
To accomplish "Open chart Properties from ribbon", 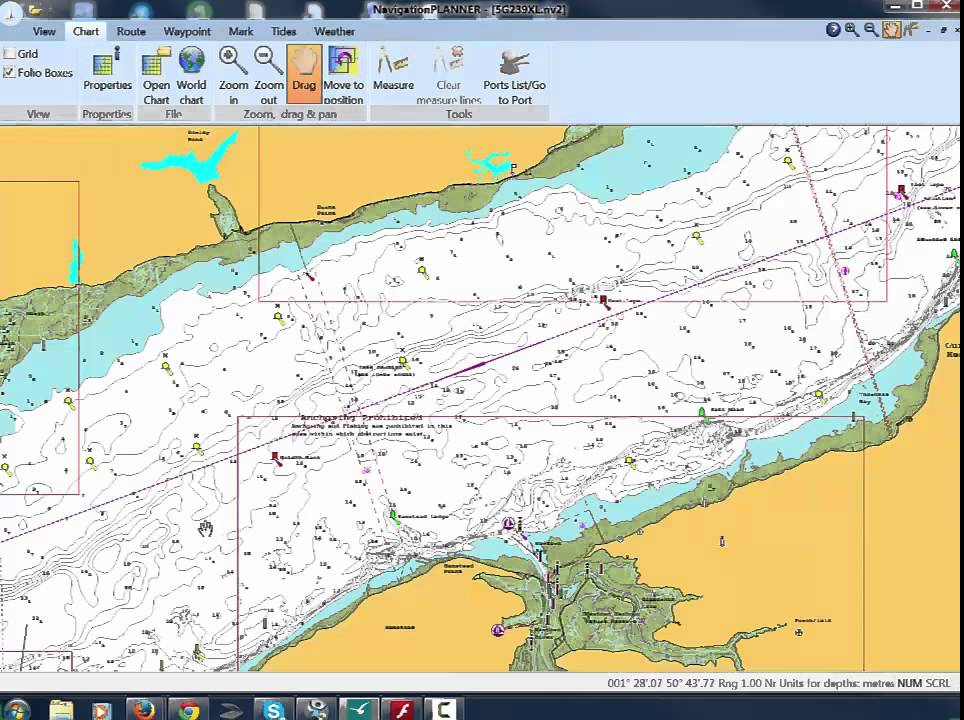I will point(107,71).
